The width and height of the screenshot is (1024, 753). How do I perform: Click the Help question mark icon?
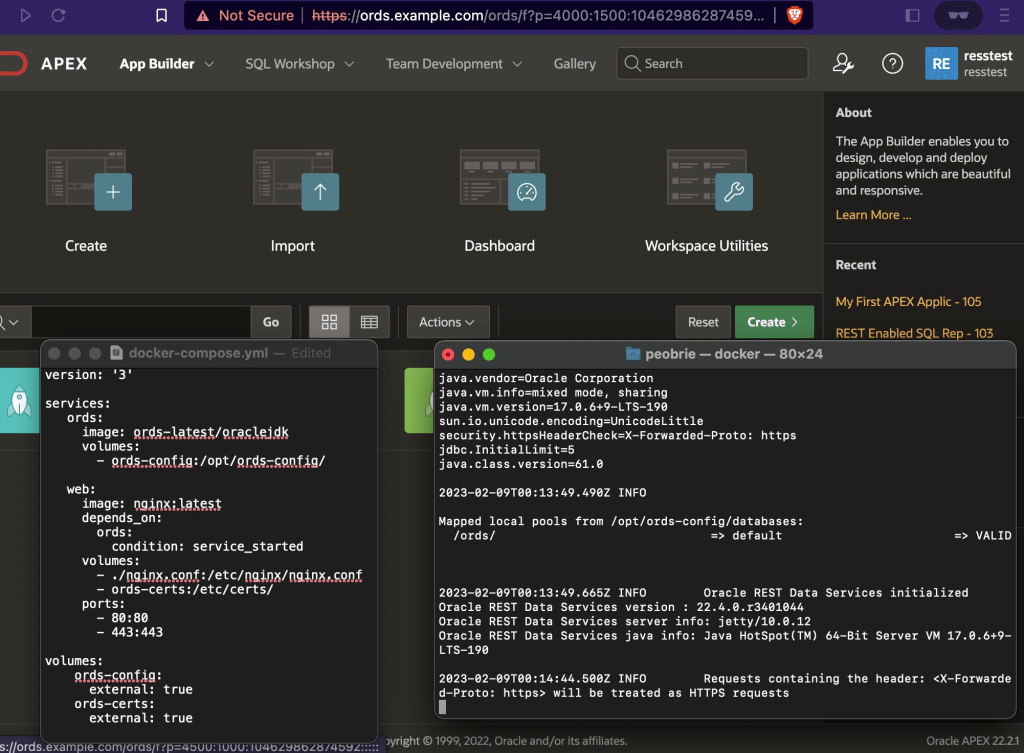click(892, 64)
